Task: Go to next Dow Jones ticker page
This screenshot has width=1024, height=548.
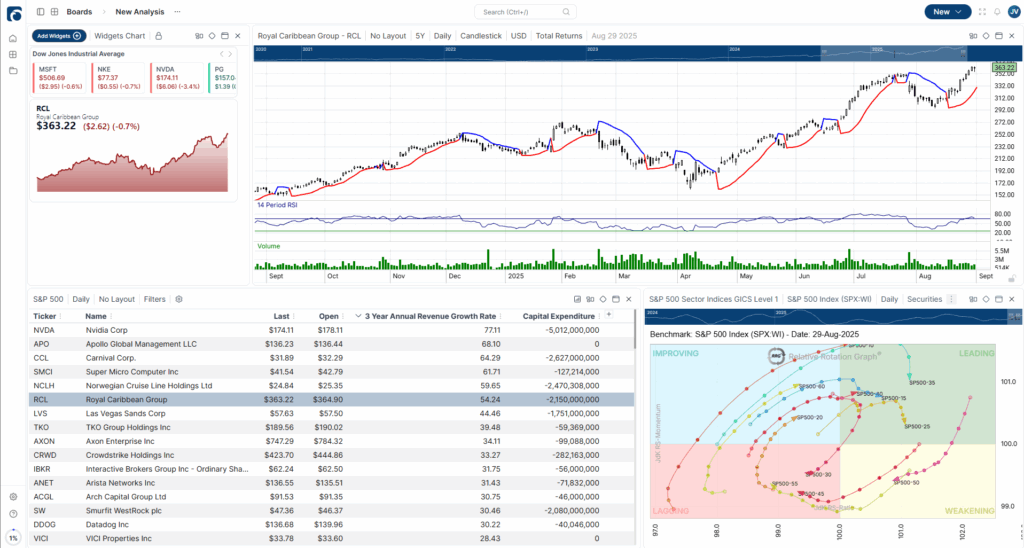Action: (x=232, y=53)
